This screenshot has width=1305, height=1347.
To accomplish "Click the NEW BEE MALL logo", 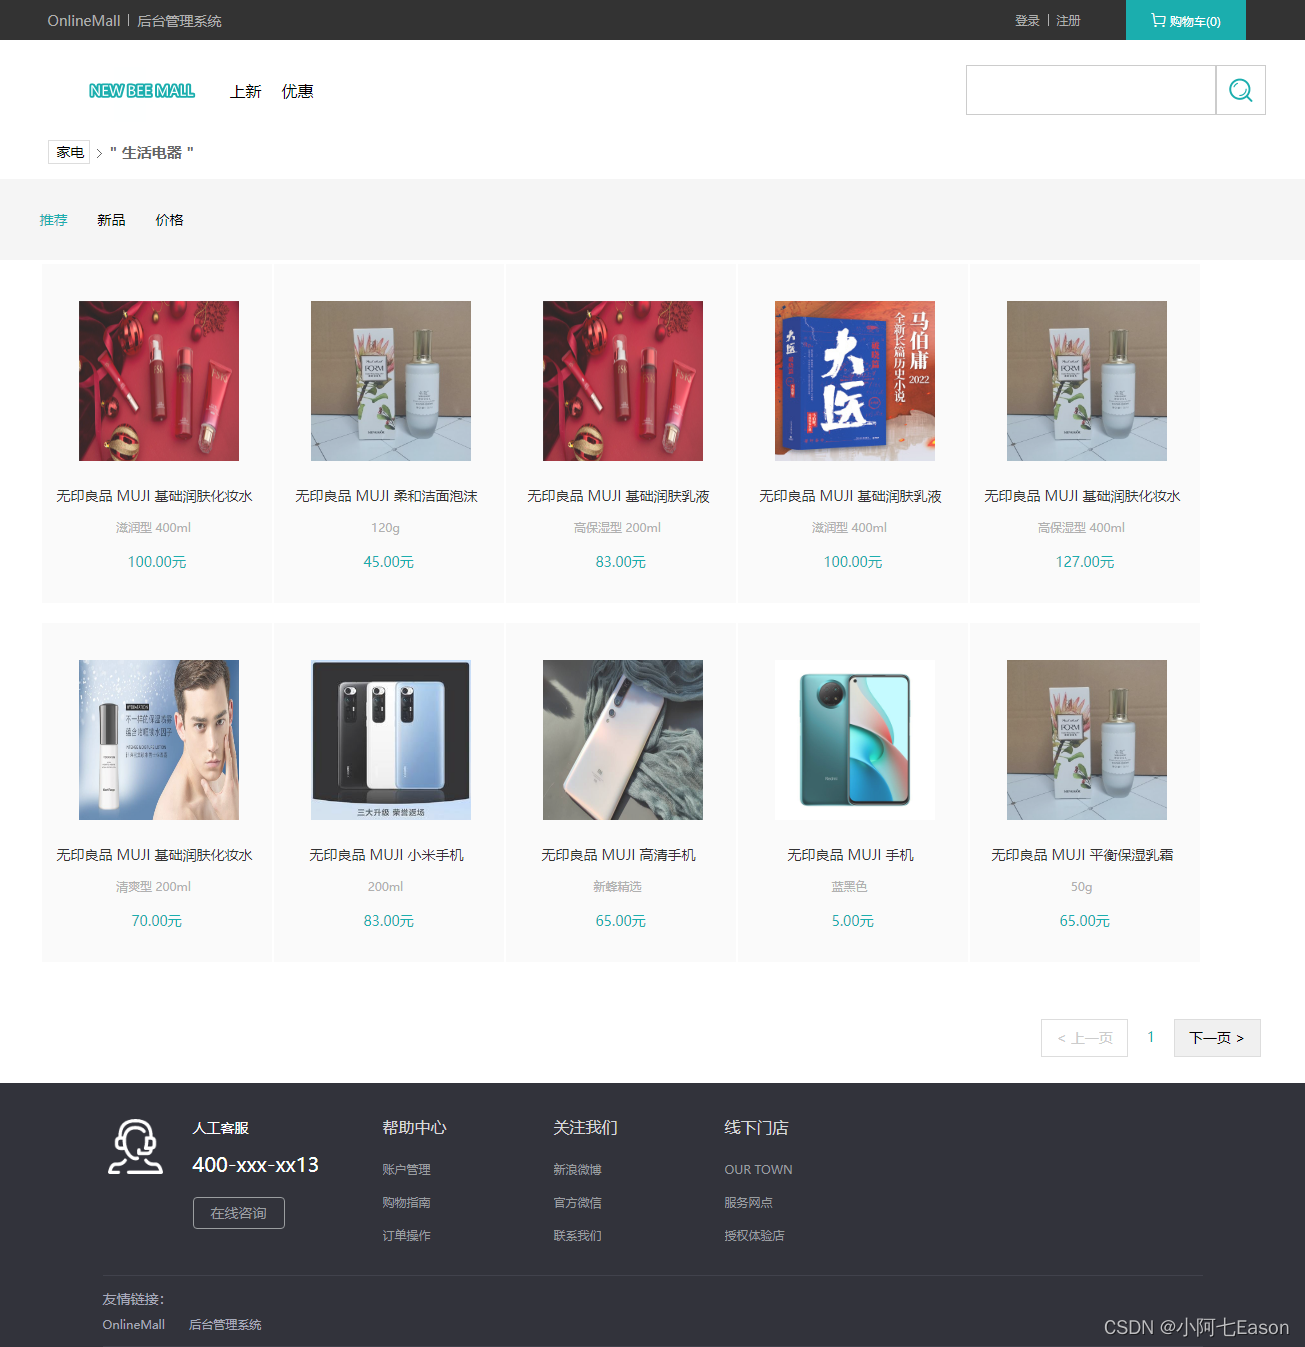I will click(x=142, y=91).
